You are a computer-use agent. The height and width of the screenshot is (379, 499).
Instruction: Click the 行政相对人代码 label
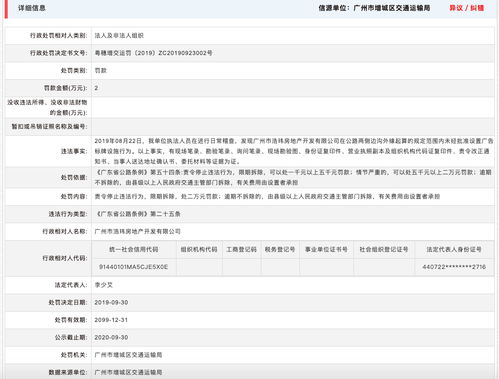coord(65,258)
